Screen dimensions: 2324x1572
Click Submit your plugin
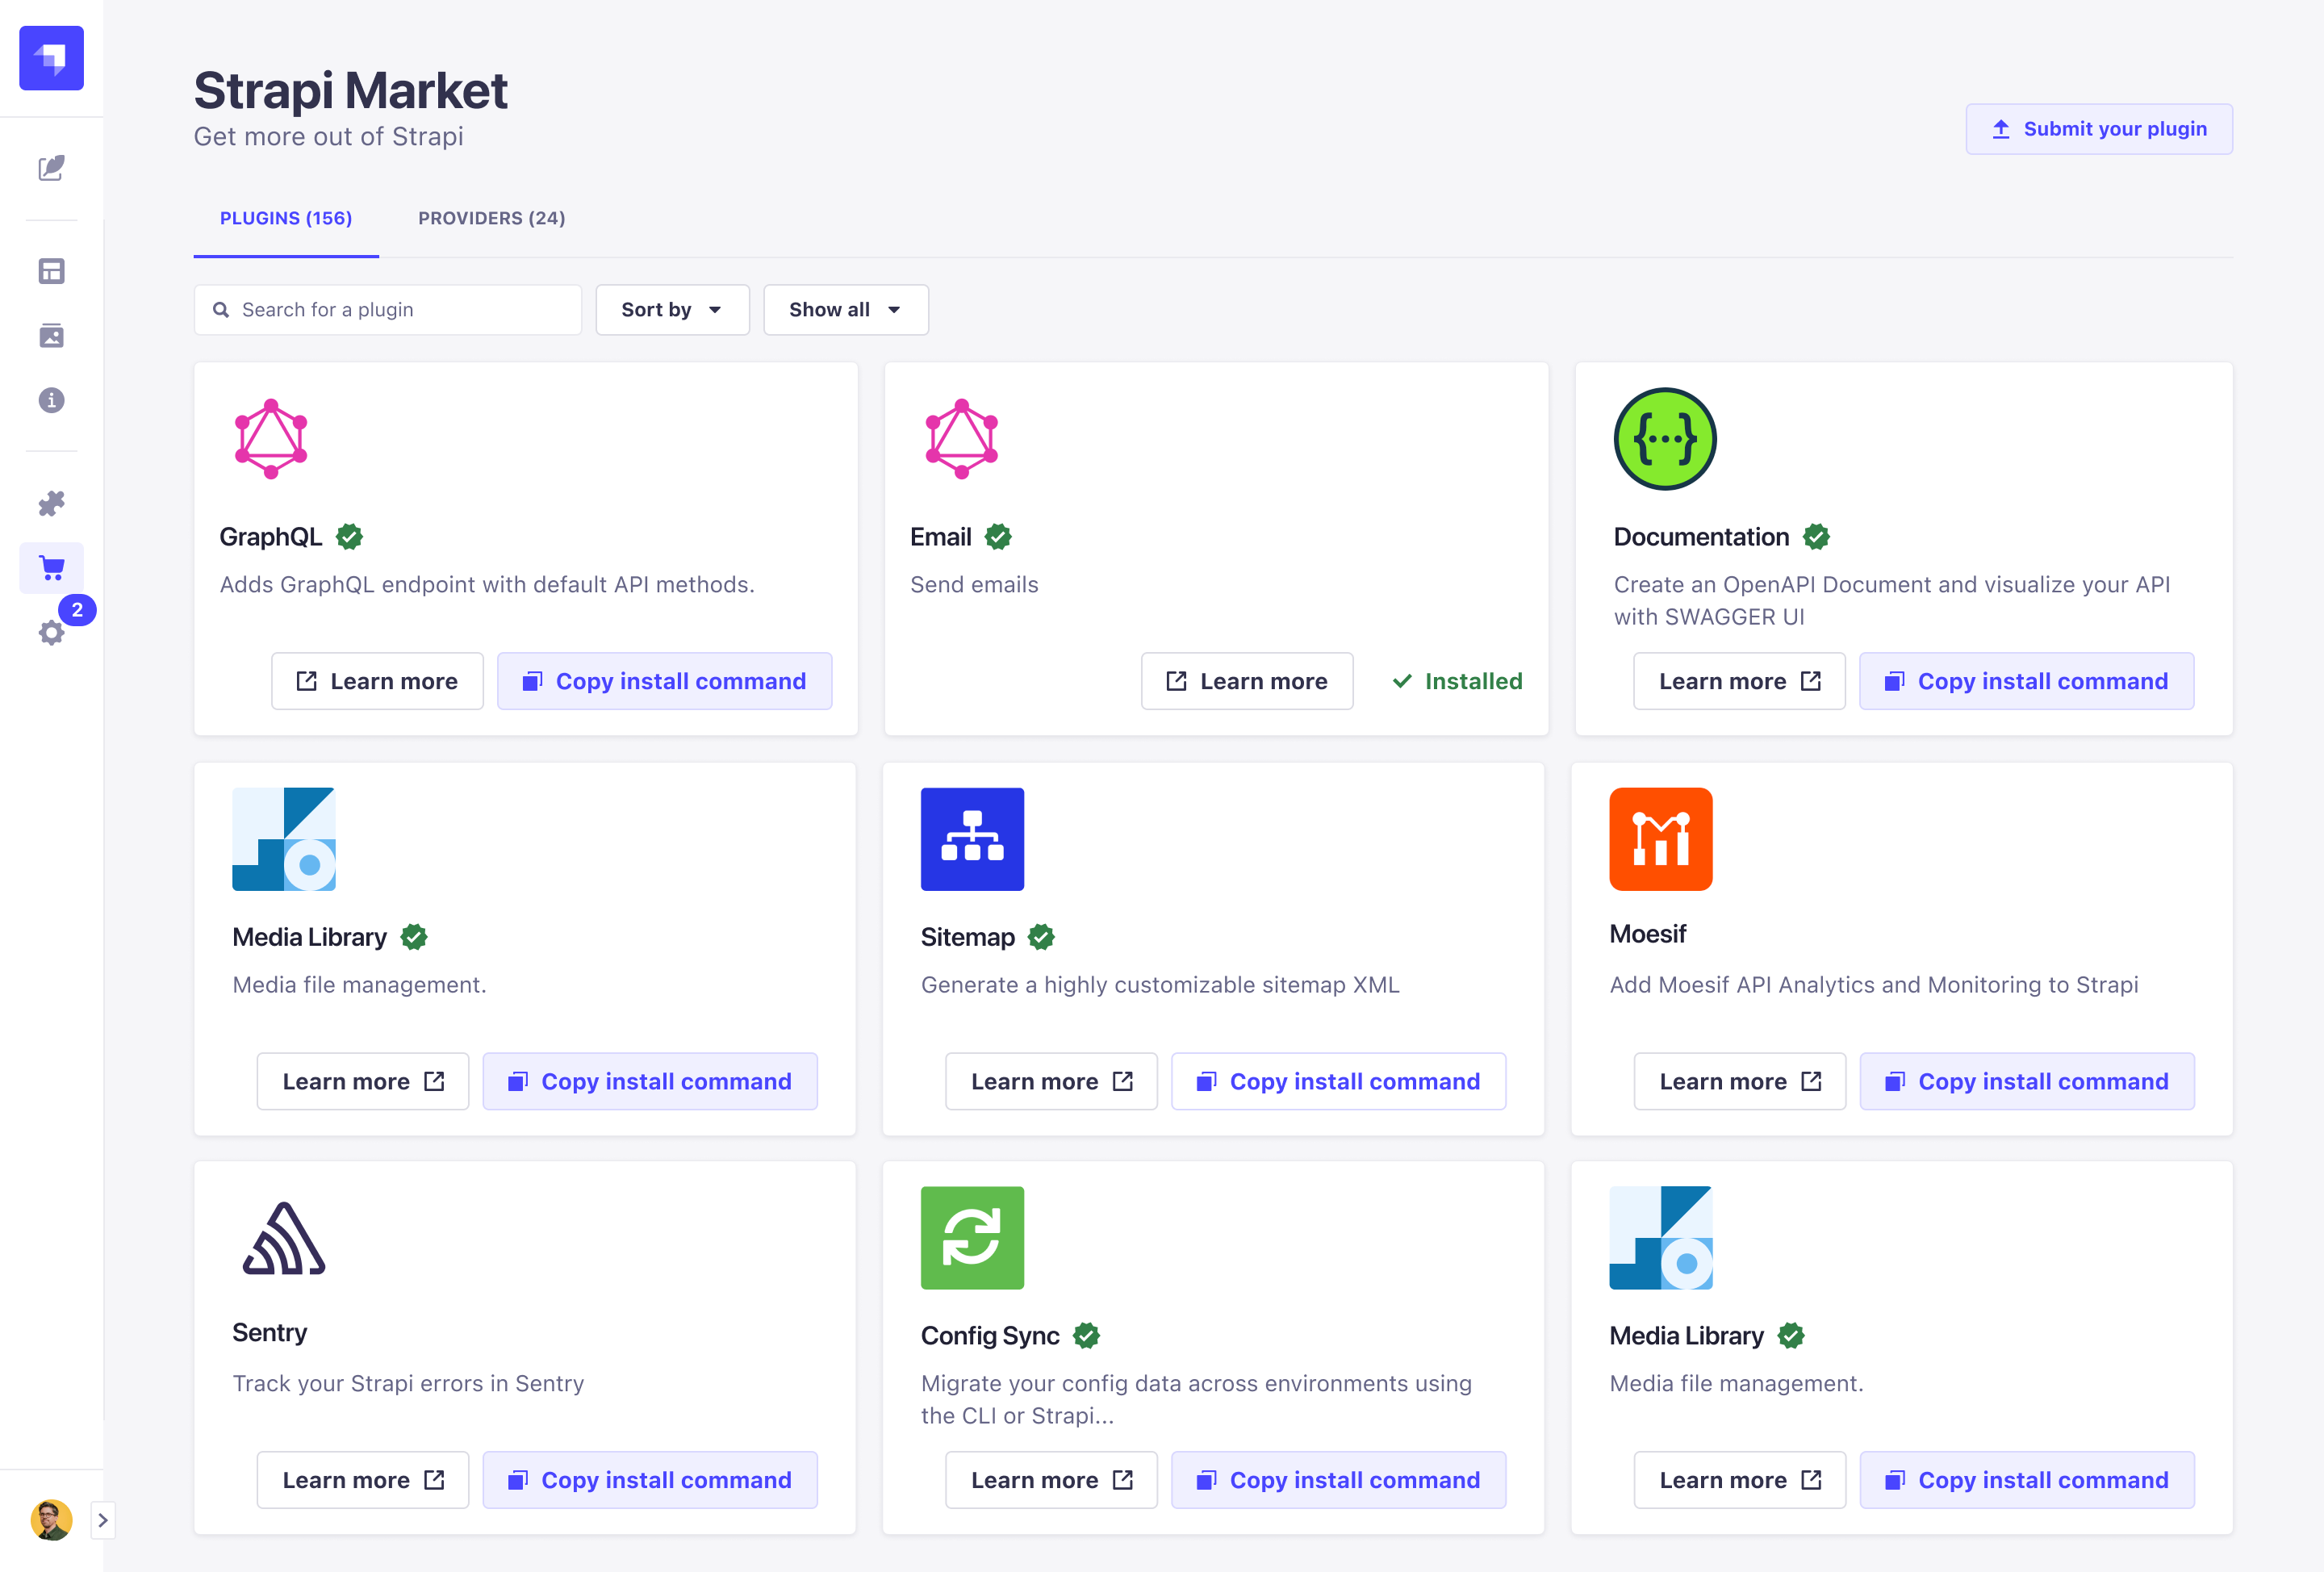click(2098, 128)
